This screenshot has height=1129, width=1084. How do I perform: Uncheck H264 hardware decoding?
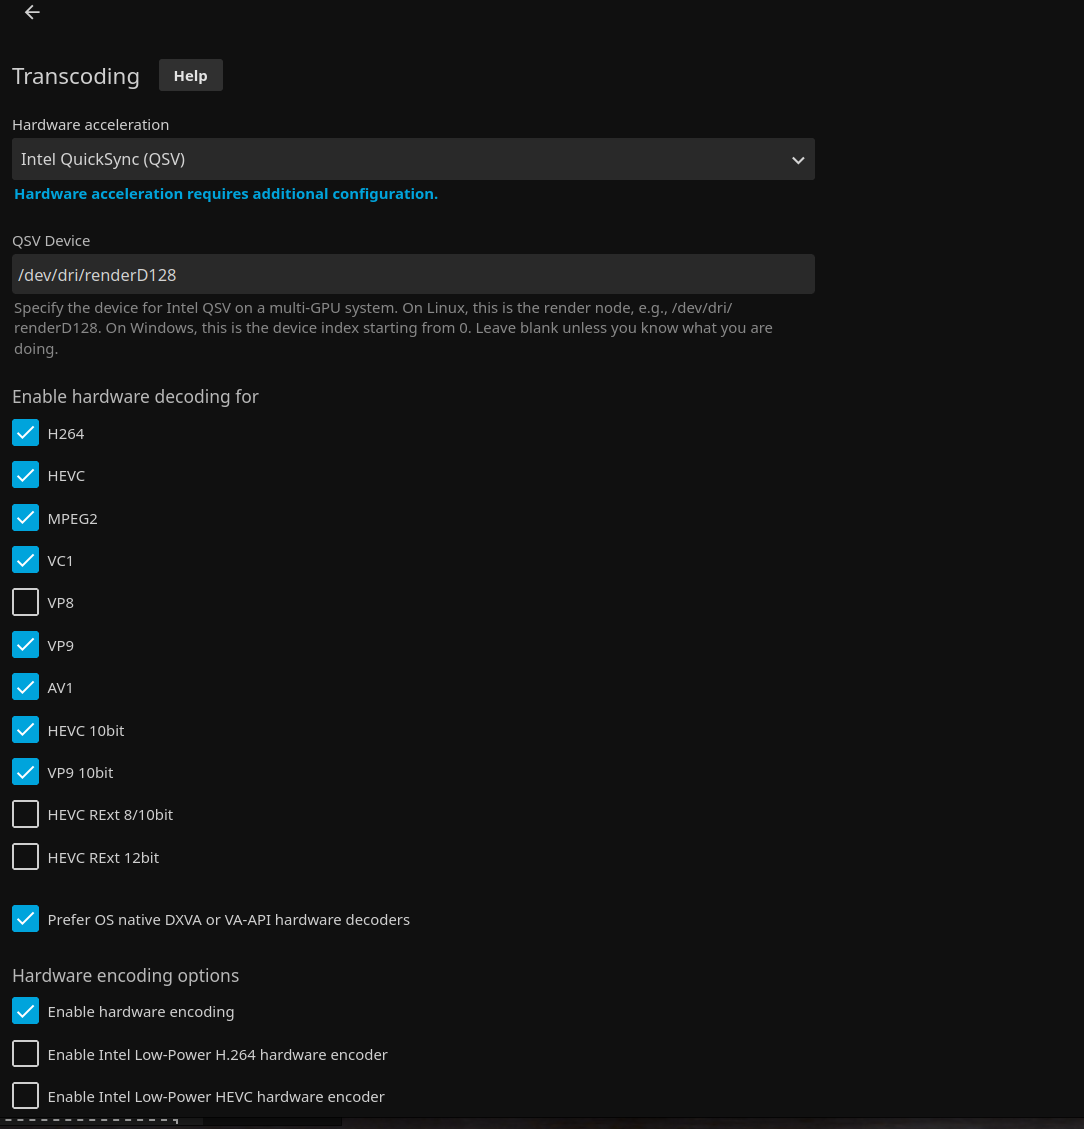(26, 433)
